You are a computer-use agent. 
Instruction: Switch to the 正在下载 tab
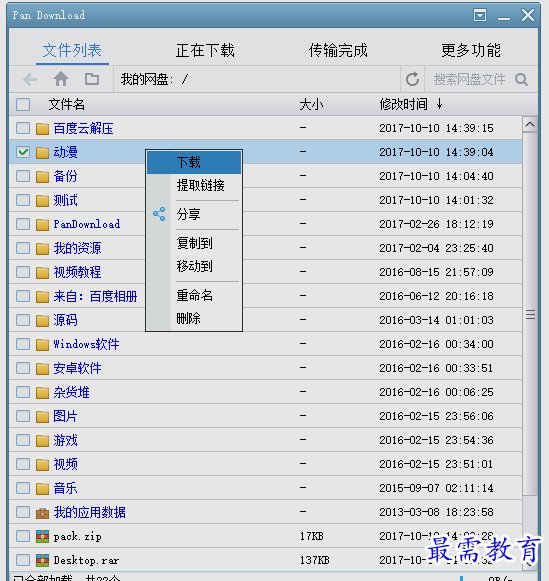(205, 50)
